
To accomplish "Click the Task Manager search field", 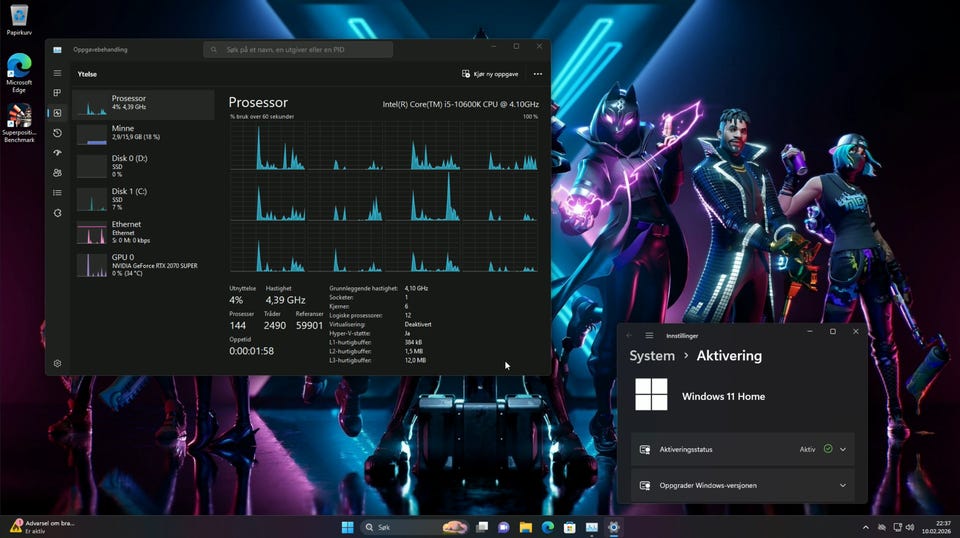I will click(298, 49).
